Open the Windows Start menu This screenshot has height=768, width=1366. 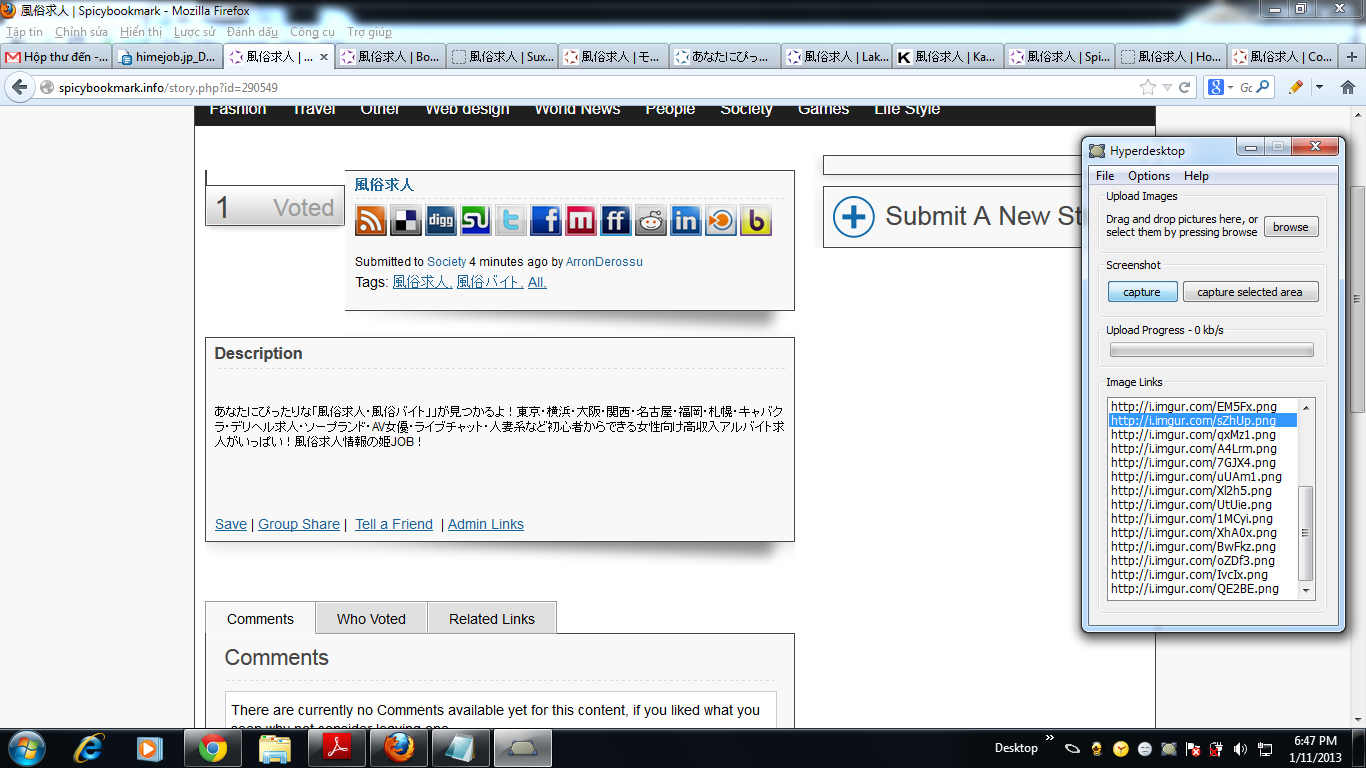pyautogui.click(x=25, y=748)
